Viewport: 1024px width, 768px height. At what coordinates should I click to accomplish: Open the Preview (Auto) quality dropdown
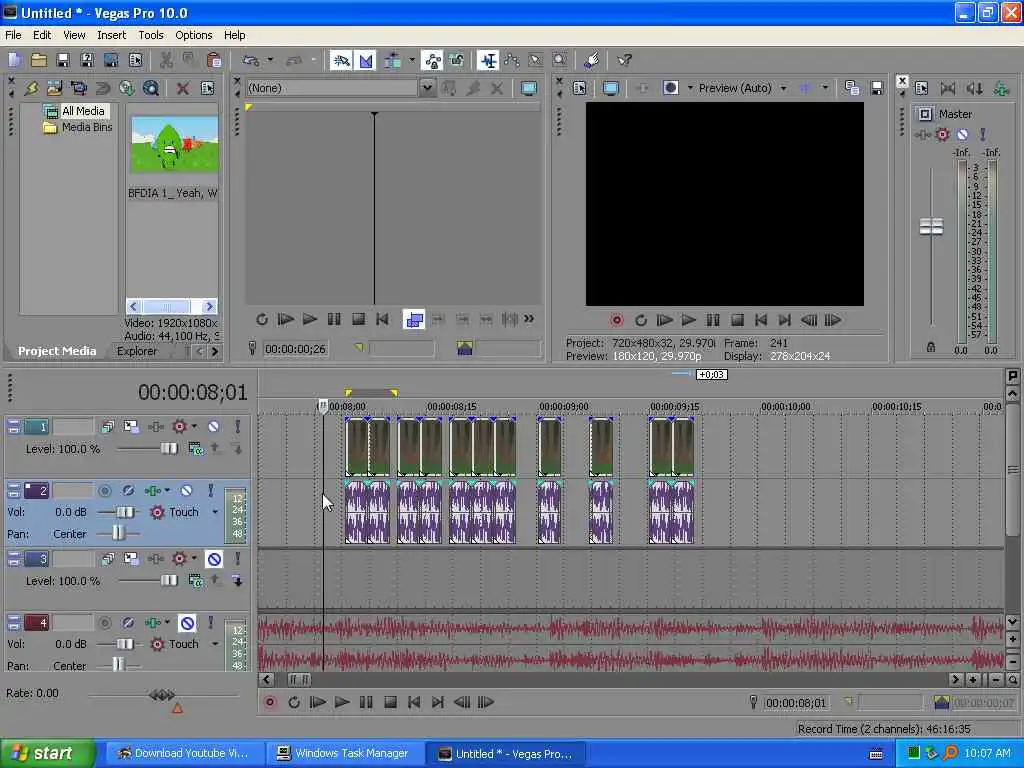(x=783, y=88)
